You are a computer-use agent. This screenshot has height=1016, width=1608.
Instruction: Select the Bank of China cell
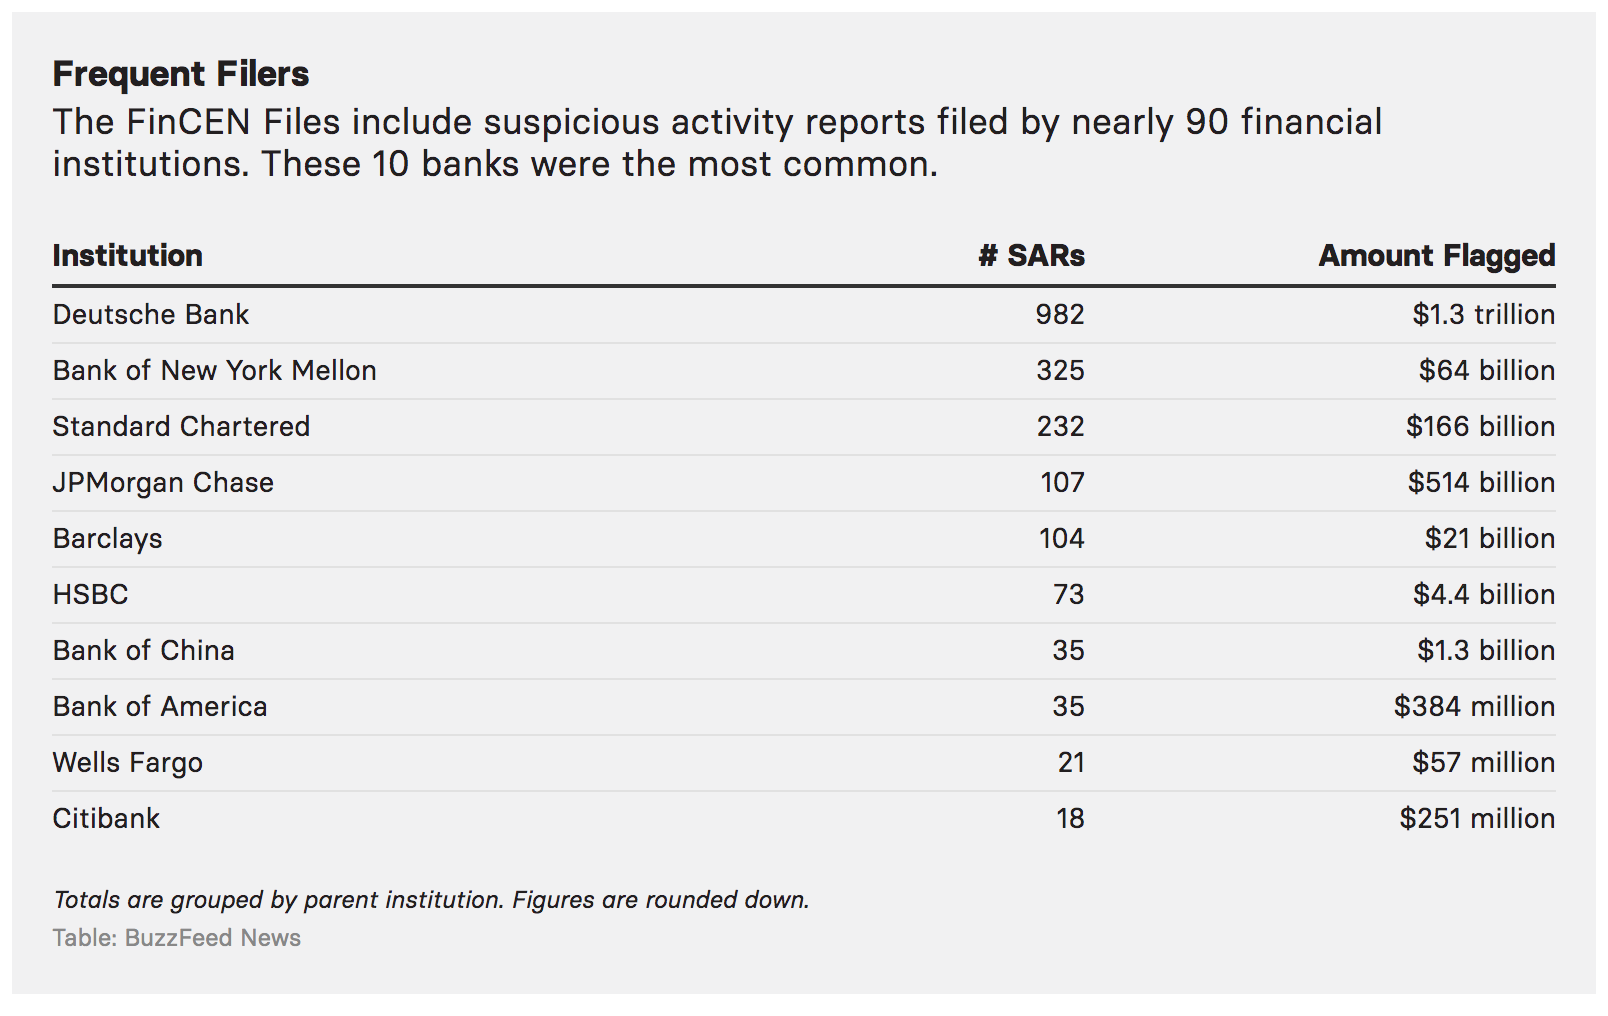(x=143, y=651)
